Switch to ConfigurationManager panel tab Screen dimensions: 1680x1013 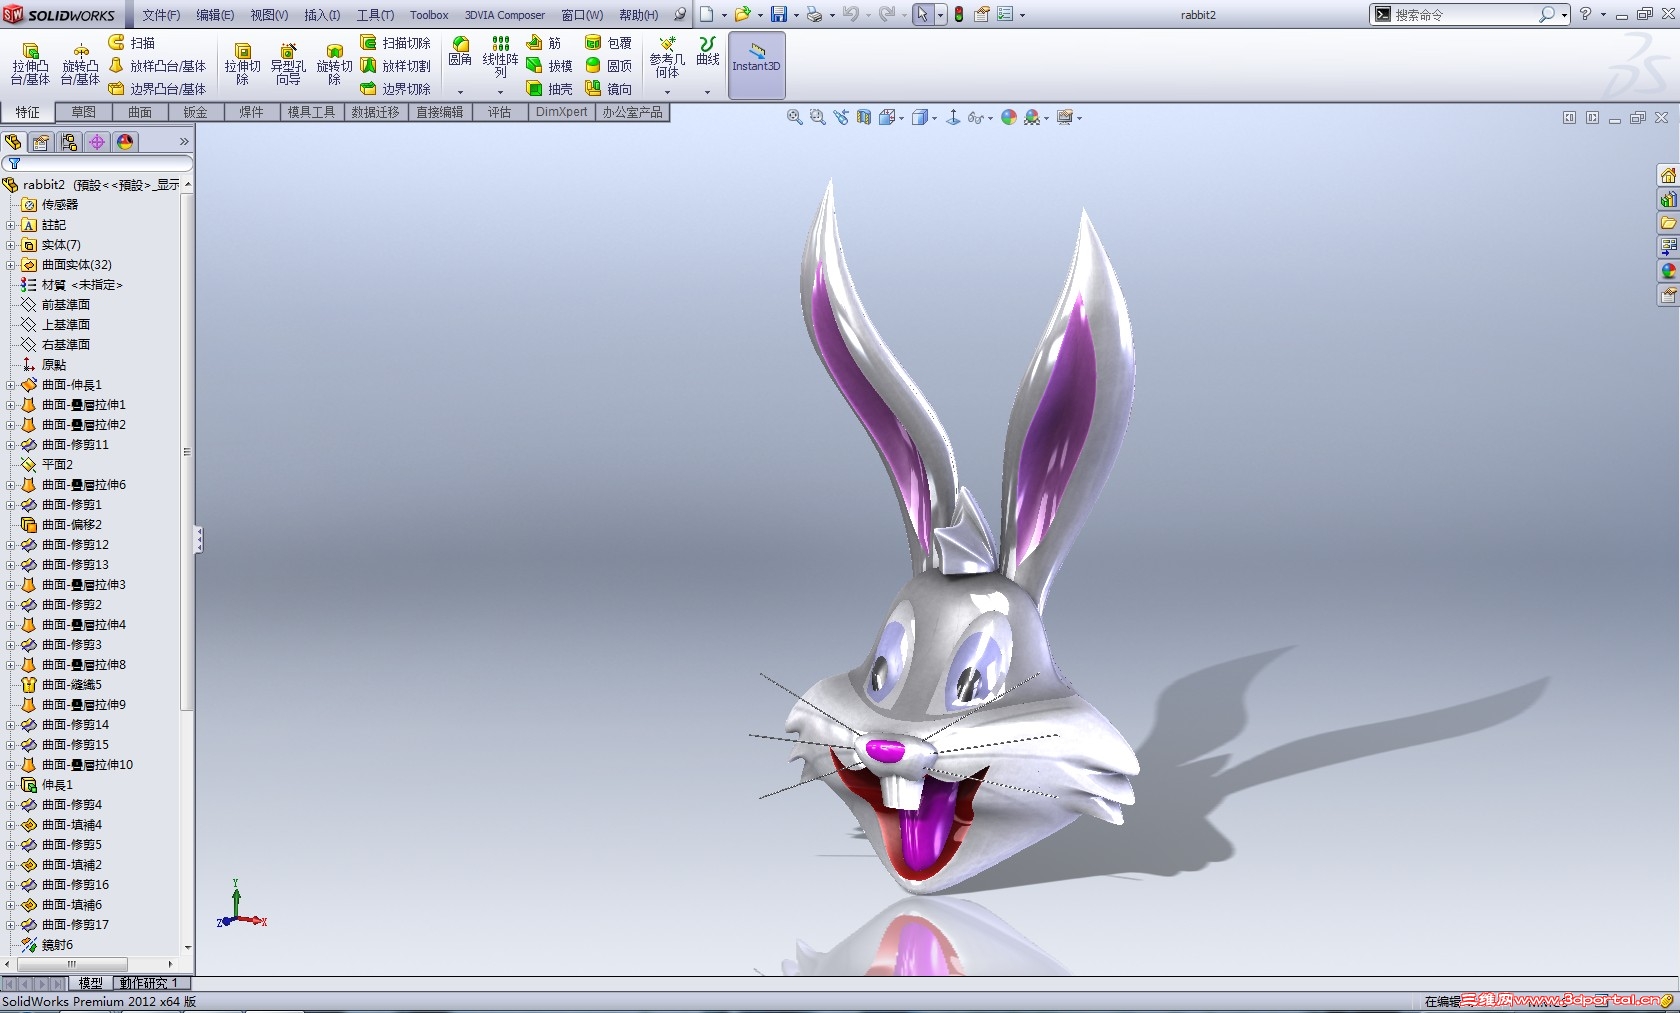(69, 142)
